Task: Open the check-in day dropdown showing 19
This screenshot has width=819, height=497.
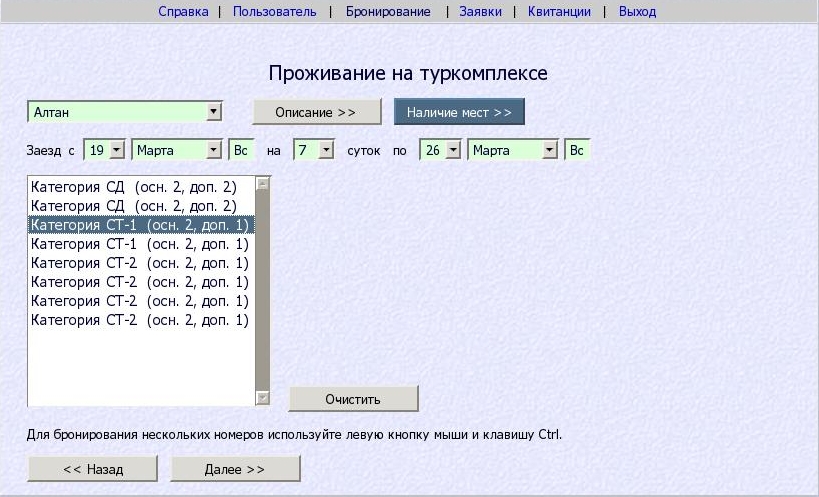Action: pyautogui.click(x=104, y=150)
